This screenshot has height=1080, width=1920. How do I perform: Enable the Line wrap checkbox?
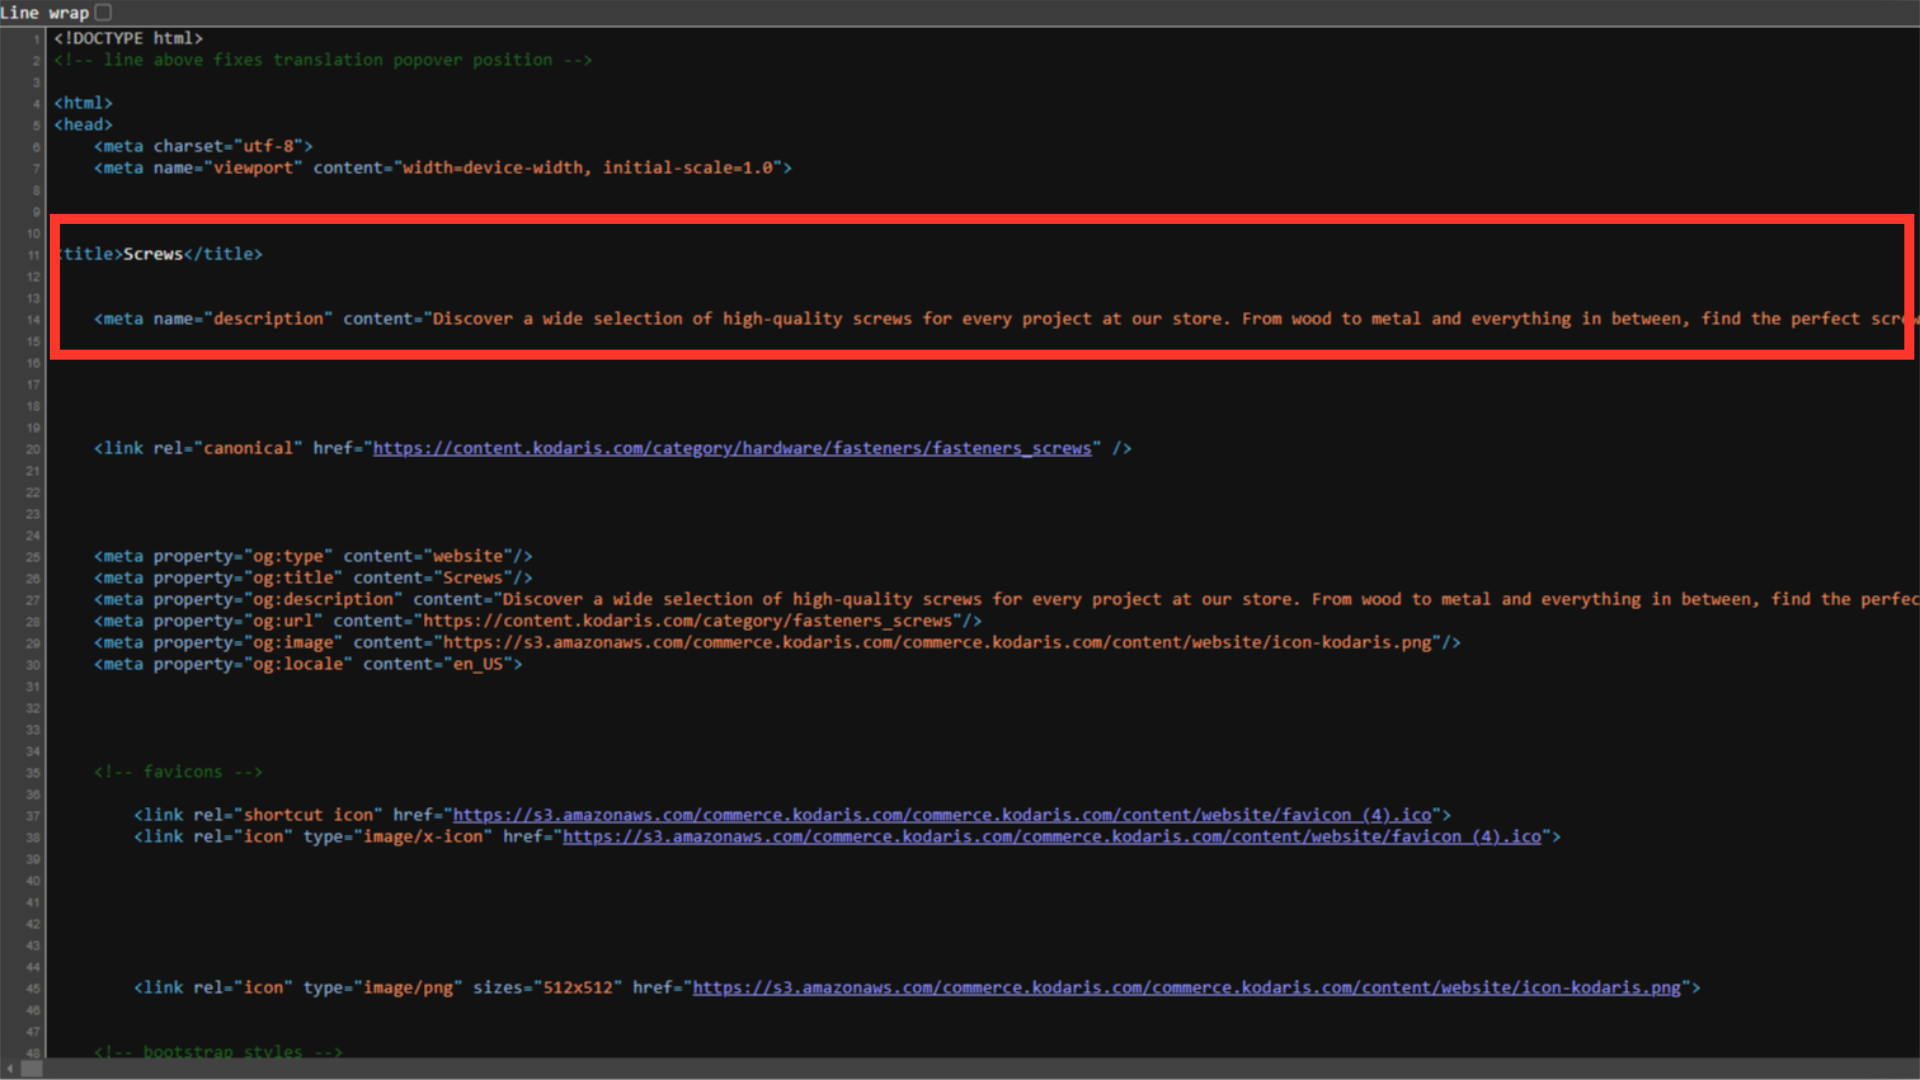[x=103, y=13]
